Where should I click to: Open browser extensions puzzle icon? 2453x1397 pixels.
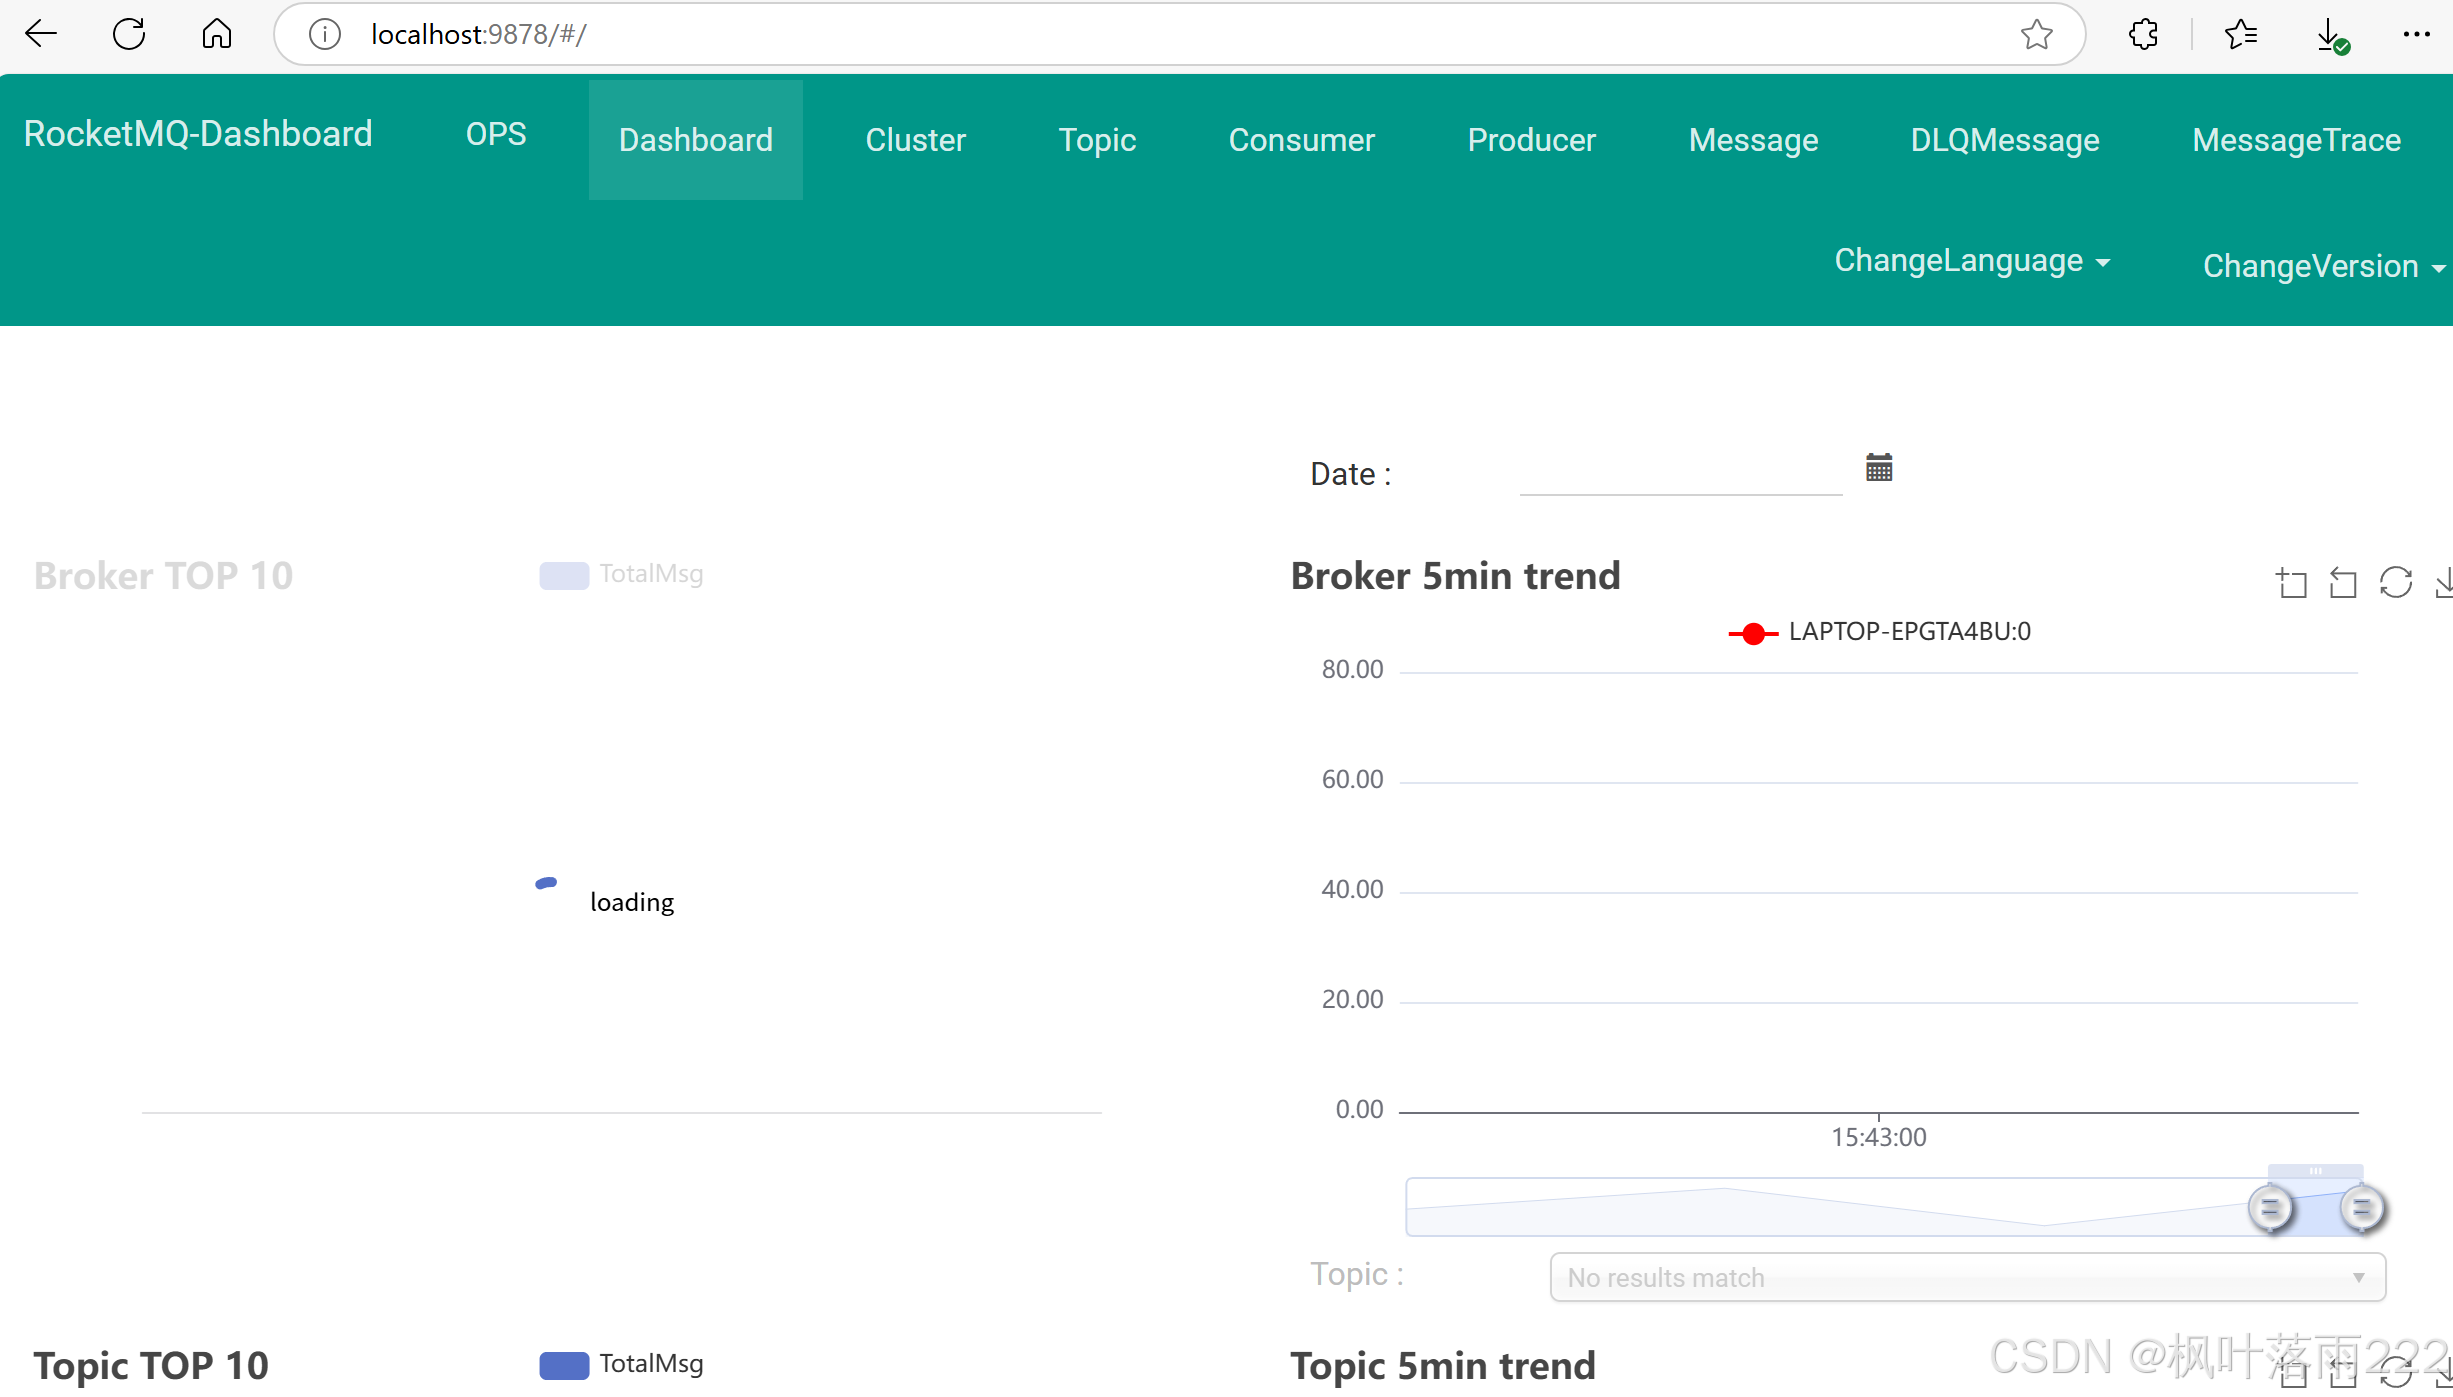[x=2143, y=34]
